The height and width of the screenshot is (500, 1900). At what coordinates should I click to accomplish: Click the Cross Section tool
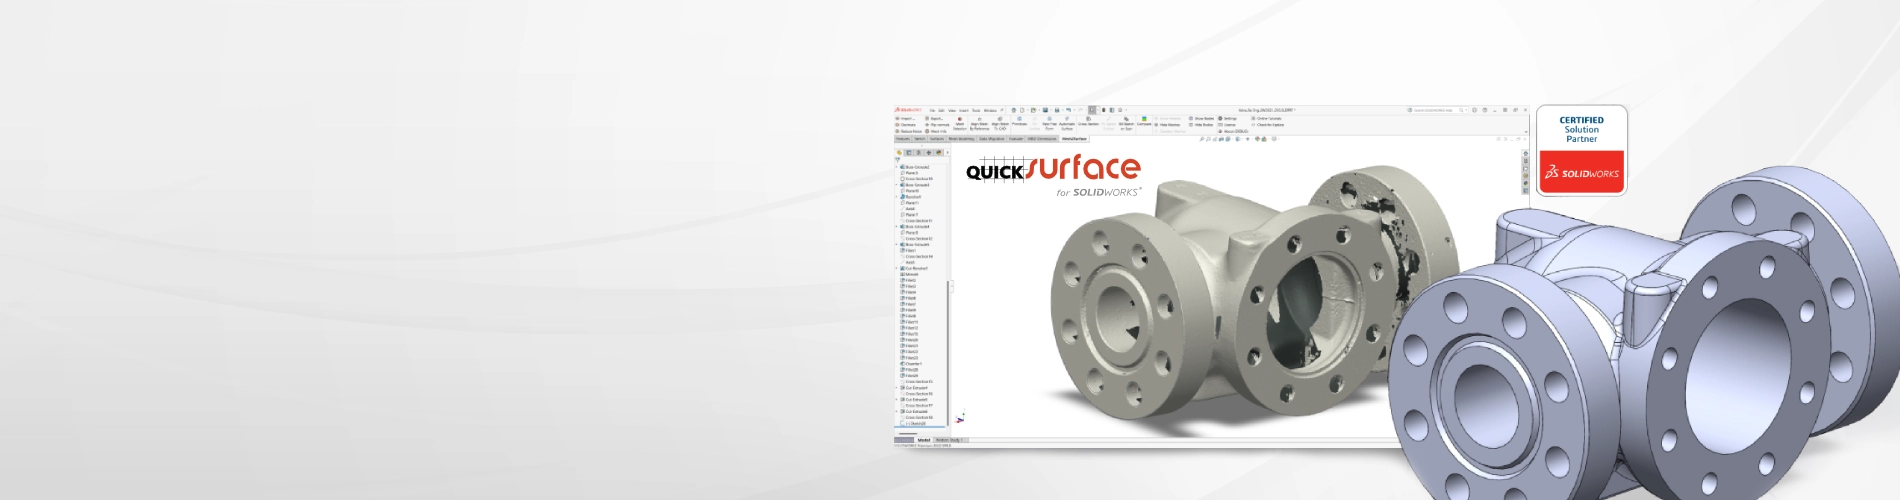1088,121
